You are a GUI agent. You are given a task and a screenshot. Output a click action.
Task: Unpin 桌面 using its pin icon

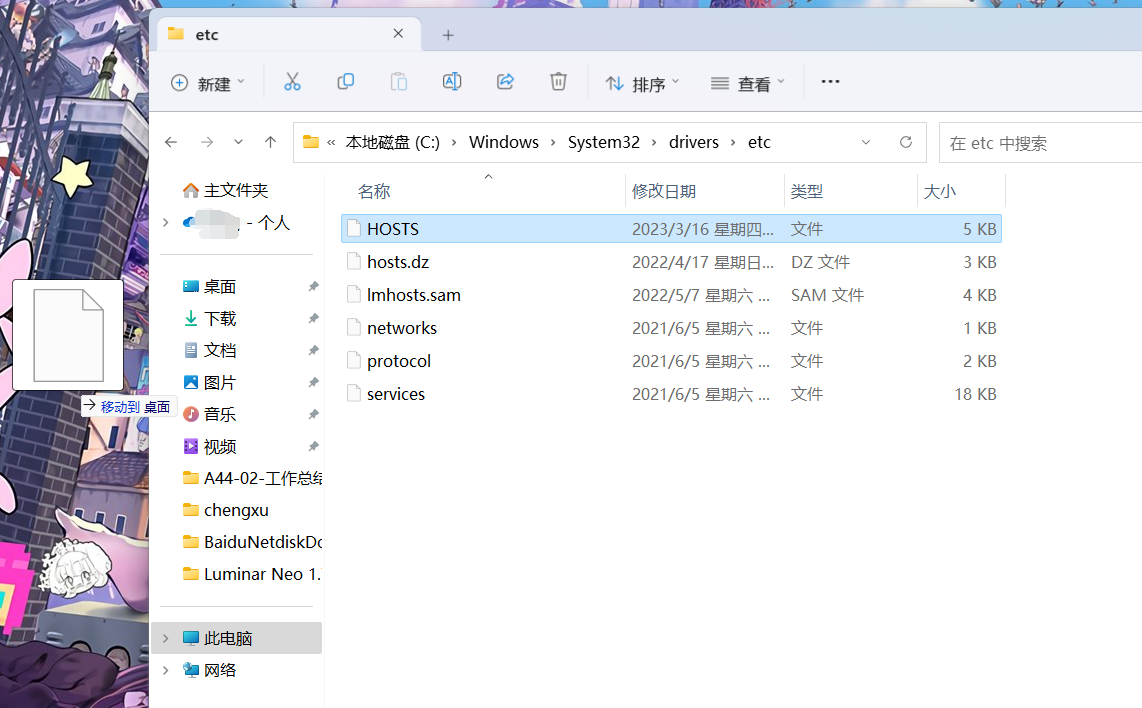pos(313,286)
